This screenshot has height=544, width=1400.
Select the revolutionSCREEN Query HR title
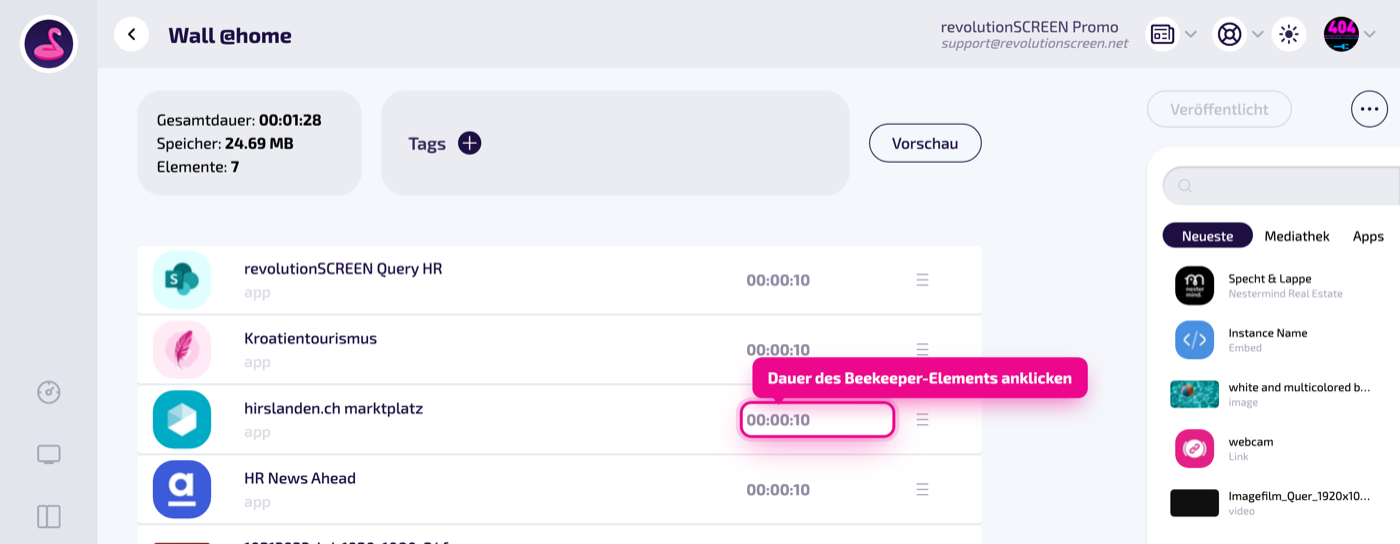343,269
